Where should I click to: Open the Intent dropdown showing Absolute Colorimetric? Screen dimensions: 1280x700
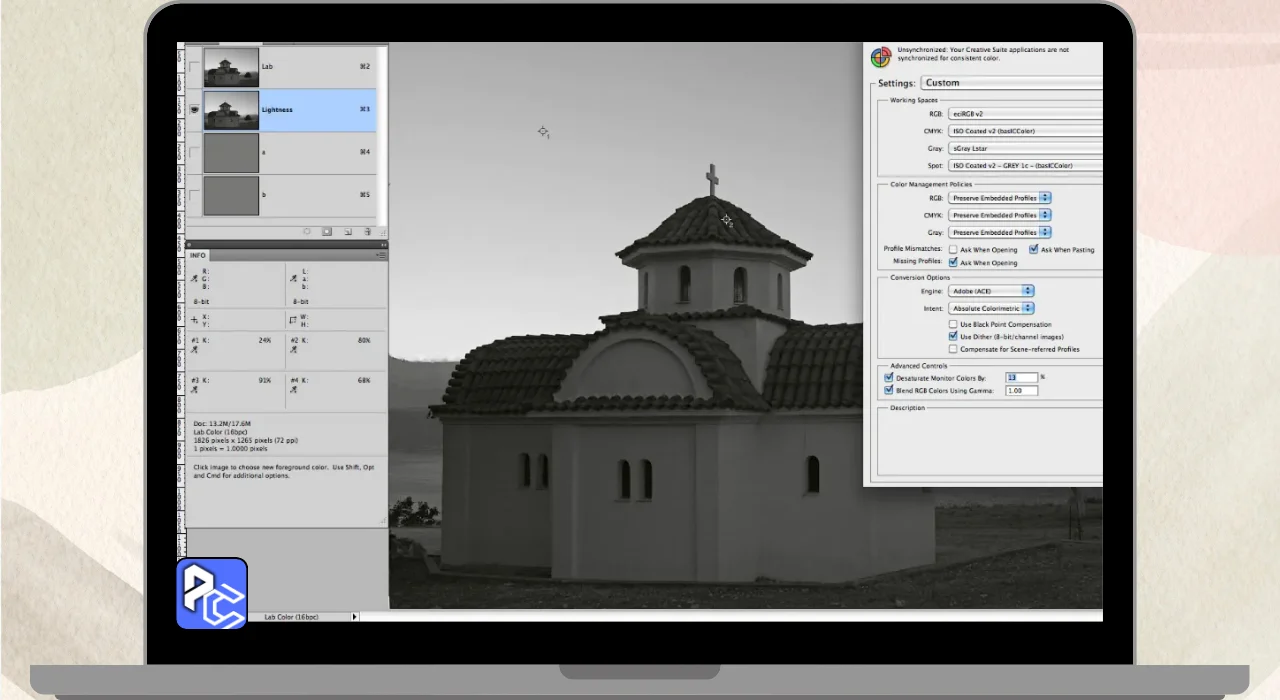[x=990, y=309]
